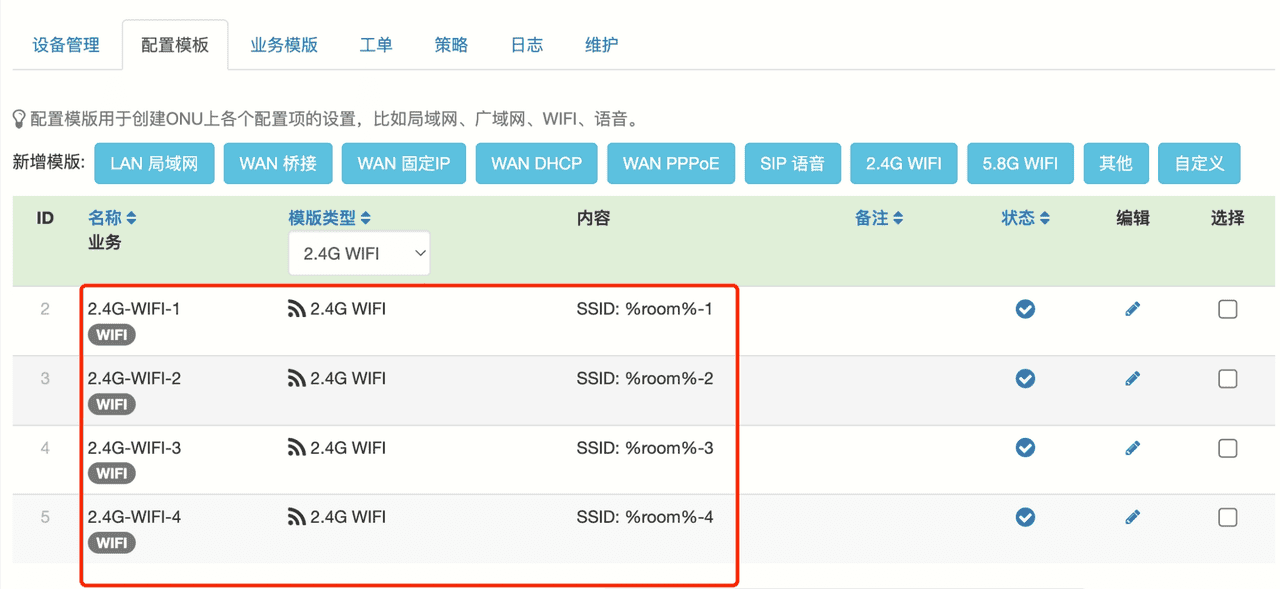Edit the 2.4G-WIFI-4 template via pencil icon
Image resolution: width=1280 pixels, height=589 pixels.
click(x=1132, y=517)
